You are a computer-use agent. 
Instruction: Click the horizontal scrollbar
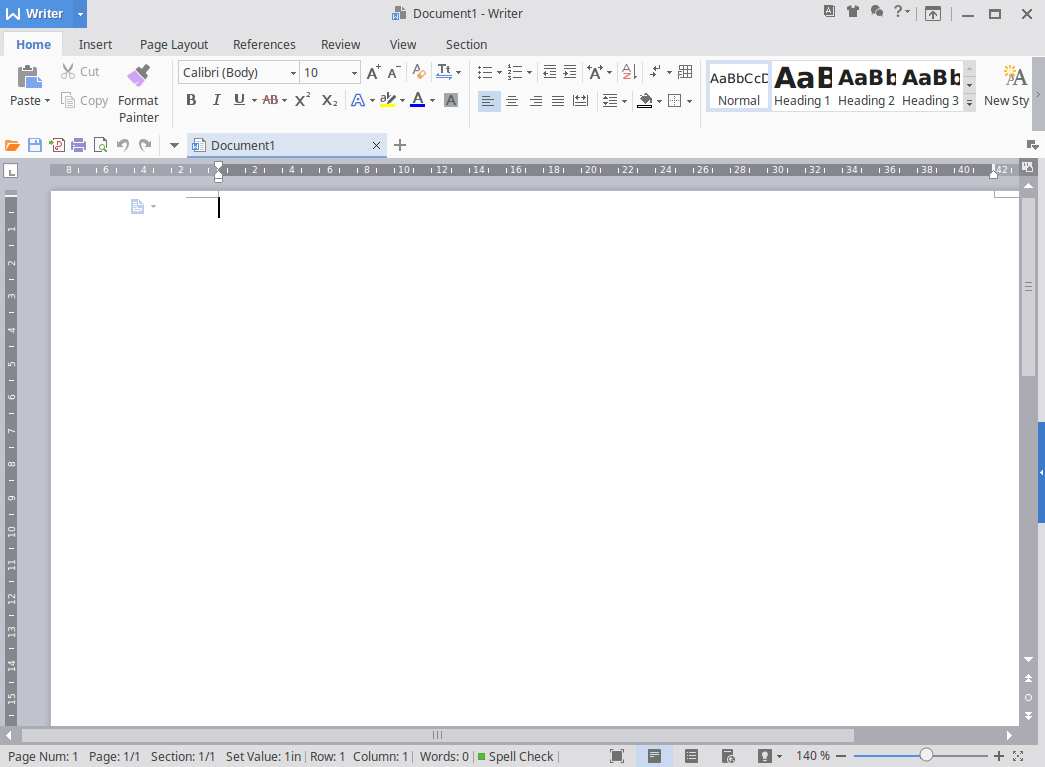pyautogui.click(x=438, y=735)
